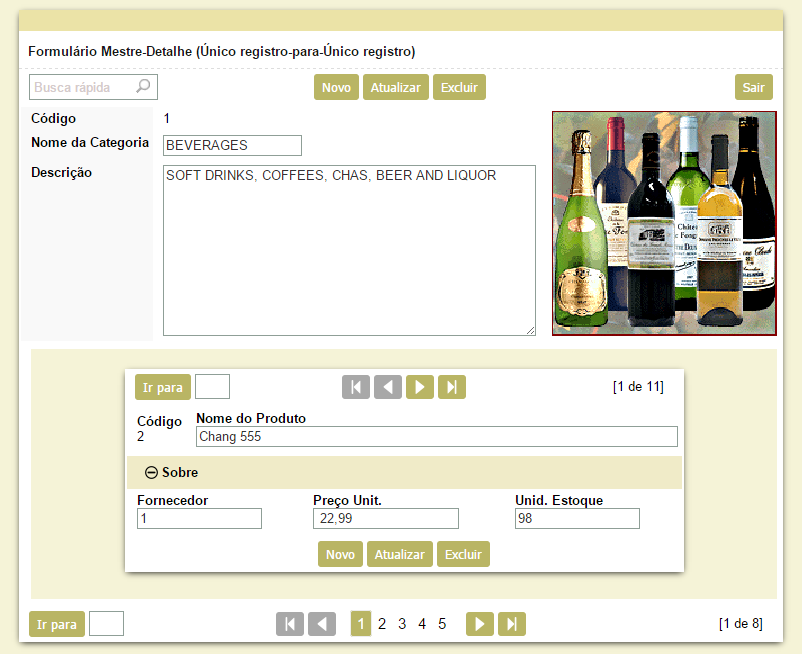Collapse the Sobre section
Image resolution: width=802 pixels, height=654 pixels.
[x=152, y=472]
